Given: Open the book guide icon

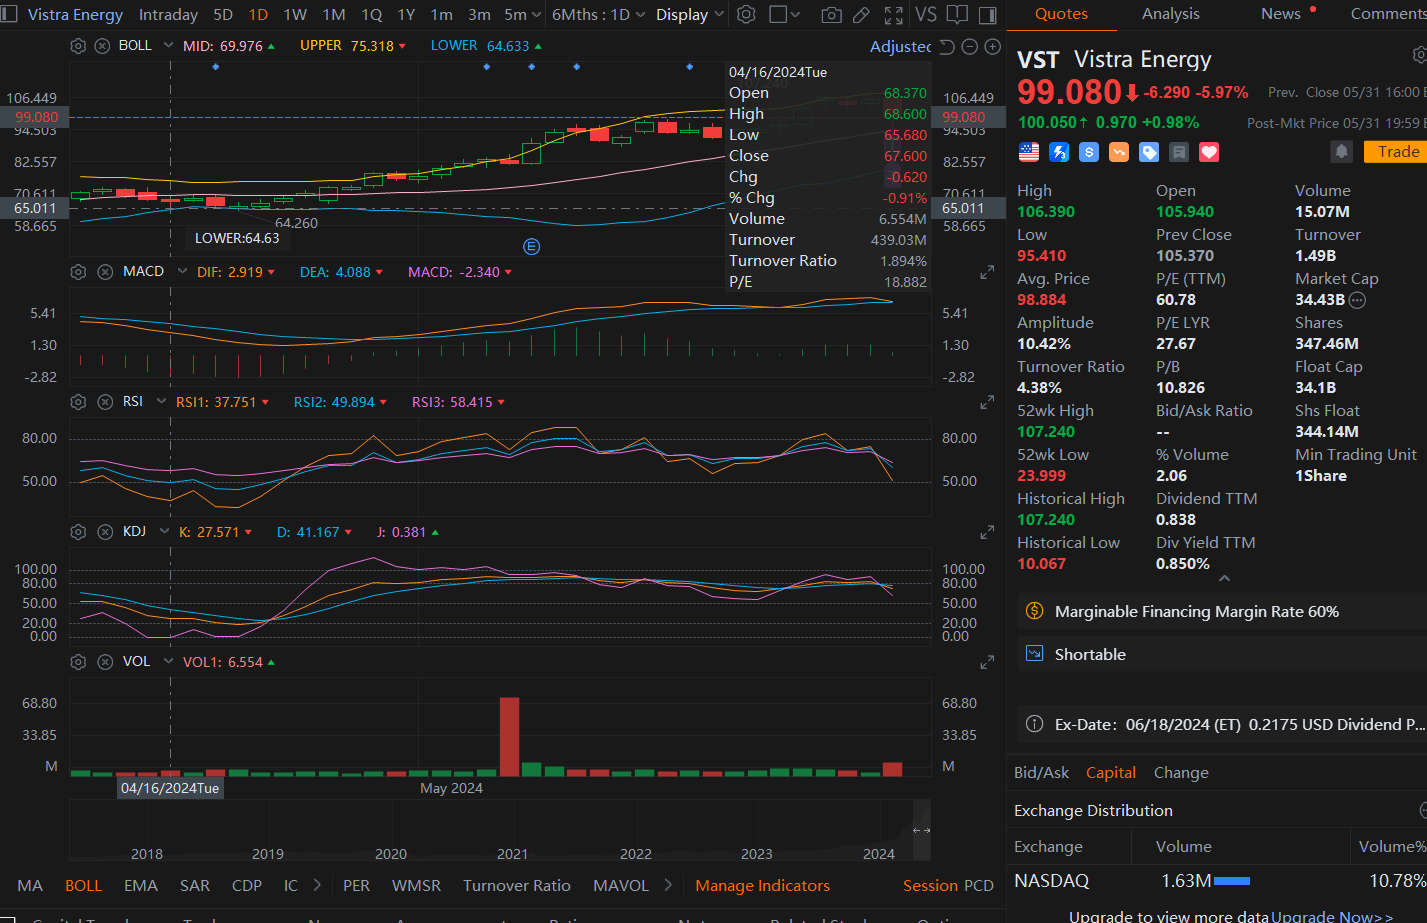Looking at the screenshot, I should (x=957, y=14).
